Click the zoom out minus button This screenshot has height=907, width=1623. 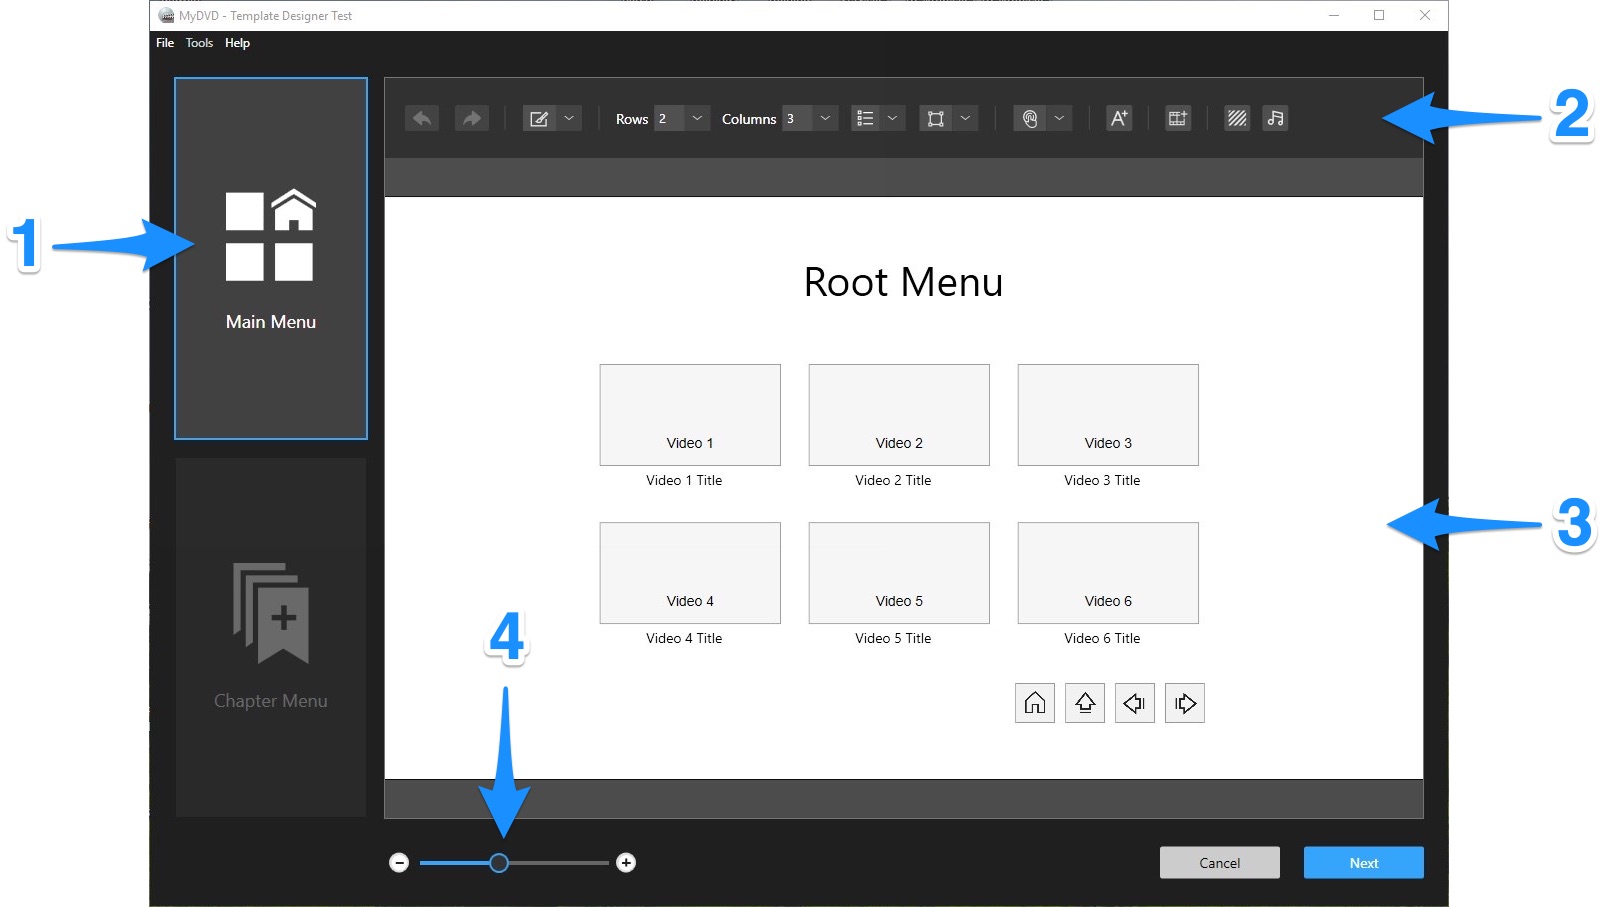pos(399,863)
